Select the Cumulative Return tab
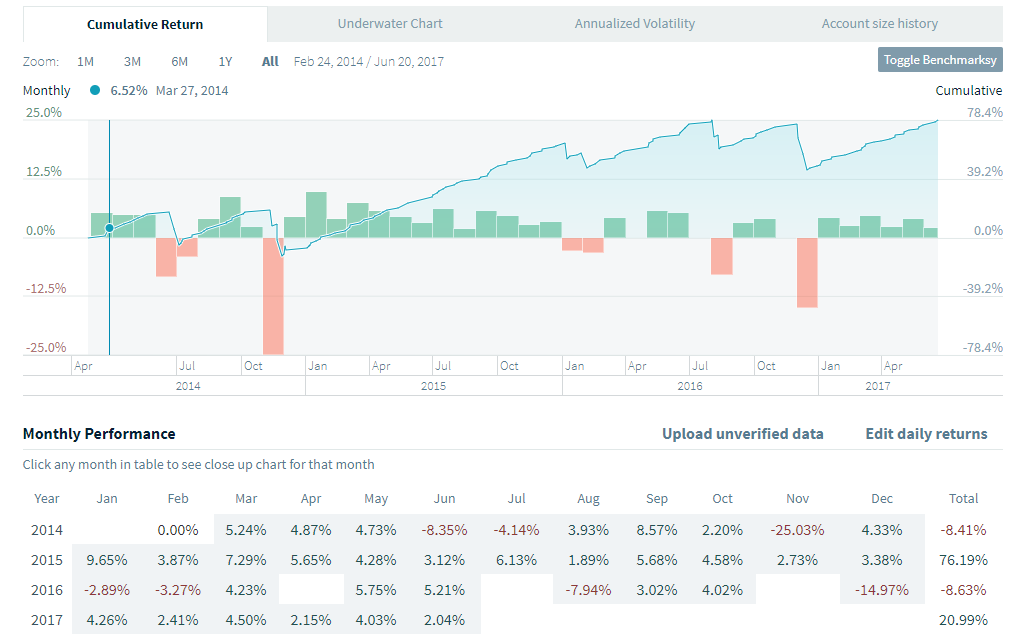The height and width of the screenshot is (644, 1017). (145, 24)
